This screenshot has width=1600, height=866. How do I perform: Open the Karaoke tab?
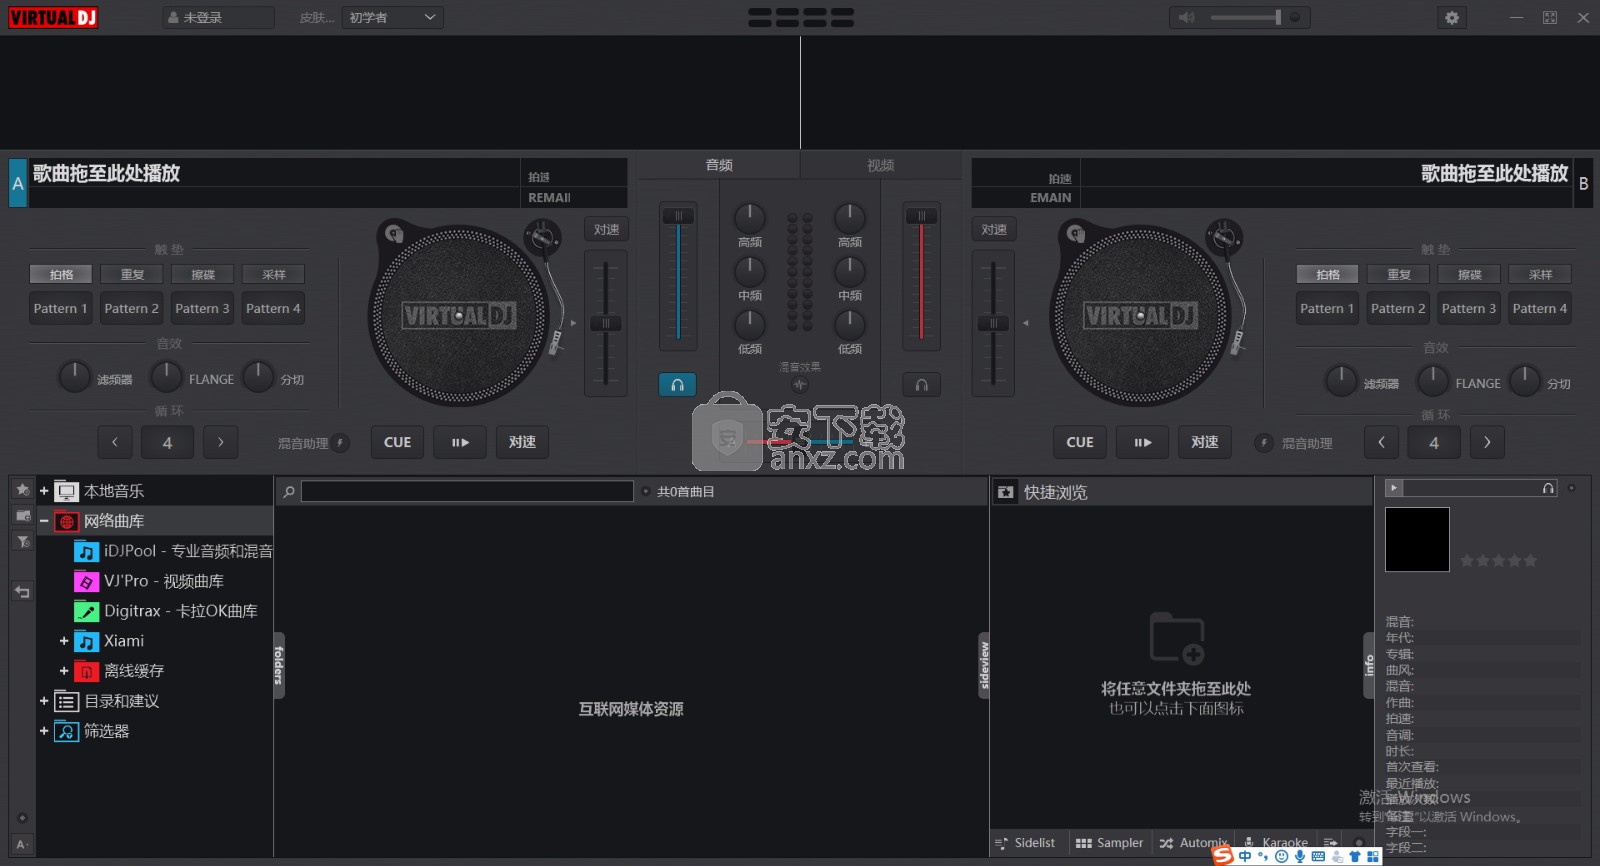pyautogui.click(x=1276, y=843)
